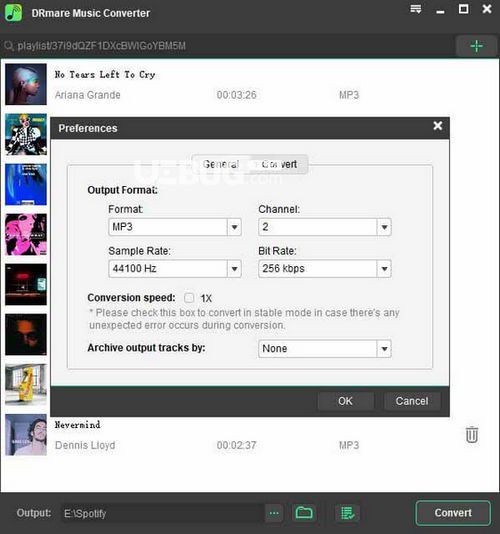Click the search magnifier icon
Viewport: 500px width, 534px height.
(x=9, y=46)
